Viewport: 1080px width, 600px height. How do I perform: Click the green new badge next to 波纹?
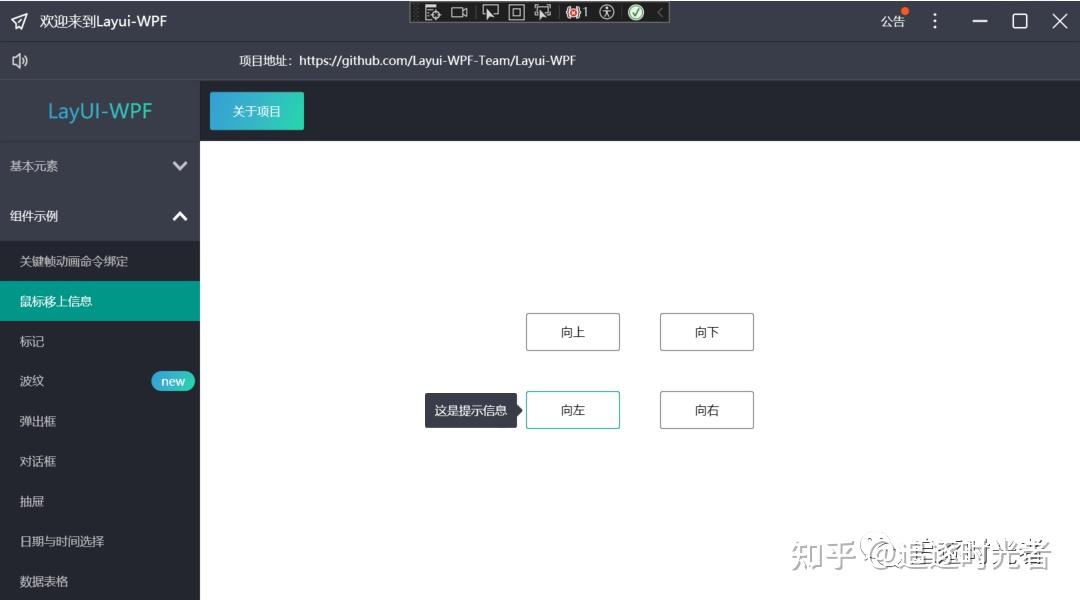[172, 381]
